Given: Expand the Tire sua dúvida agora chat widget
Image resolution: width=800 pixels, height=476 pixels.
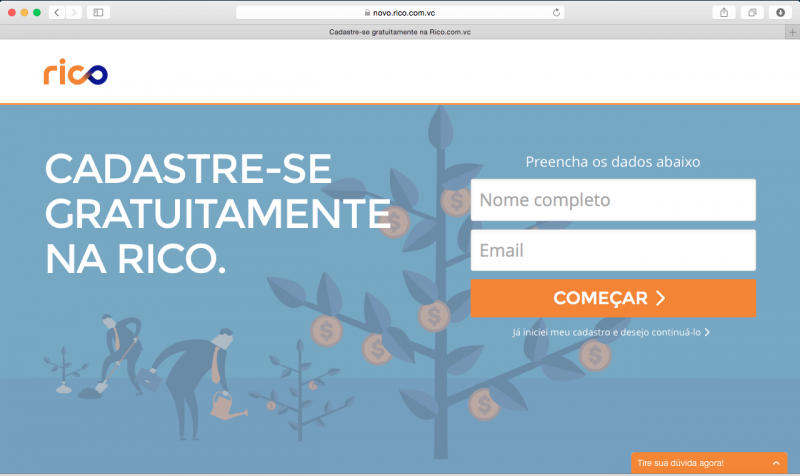Looking at the screenshot, I should tap(776, 463).
